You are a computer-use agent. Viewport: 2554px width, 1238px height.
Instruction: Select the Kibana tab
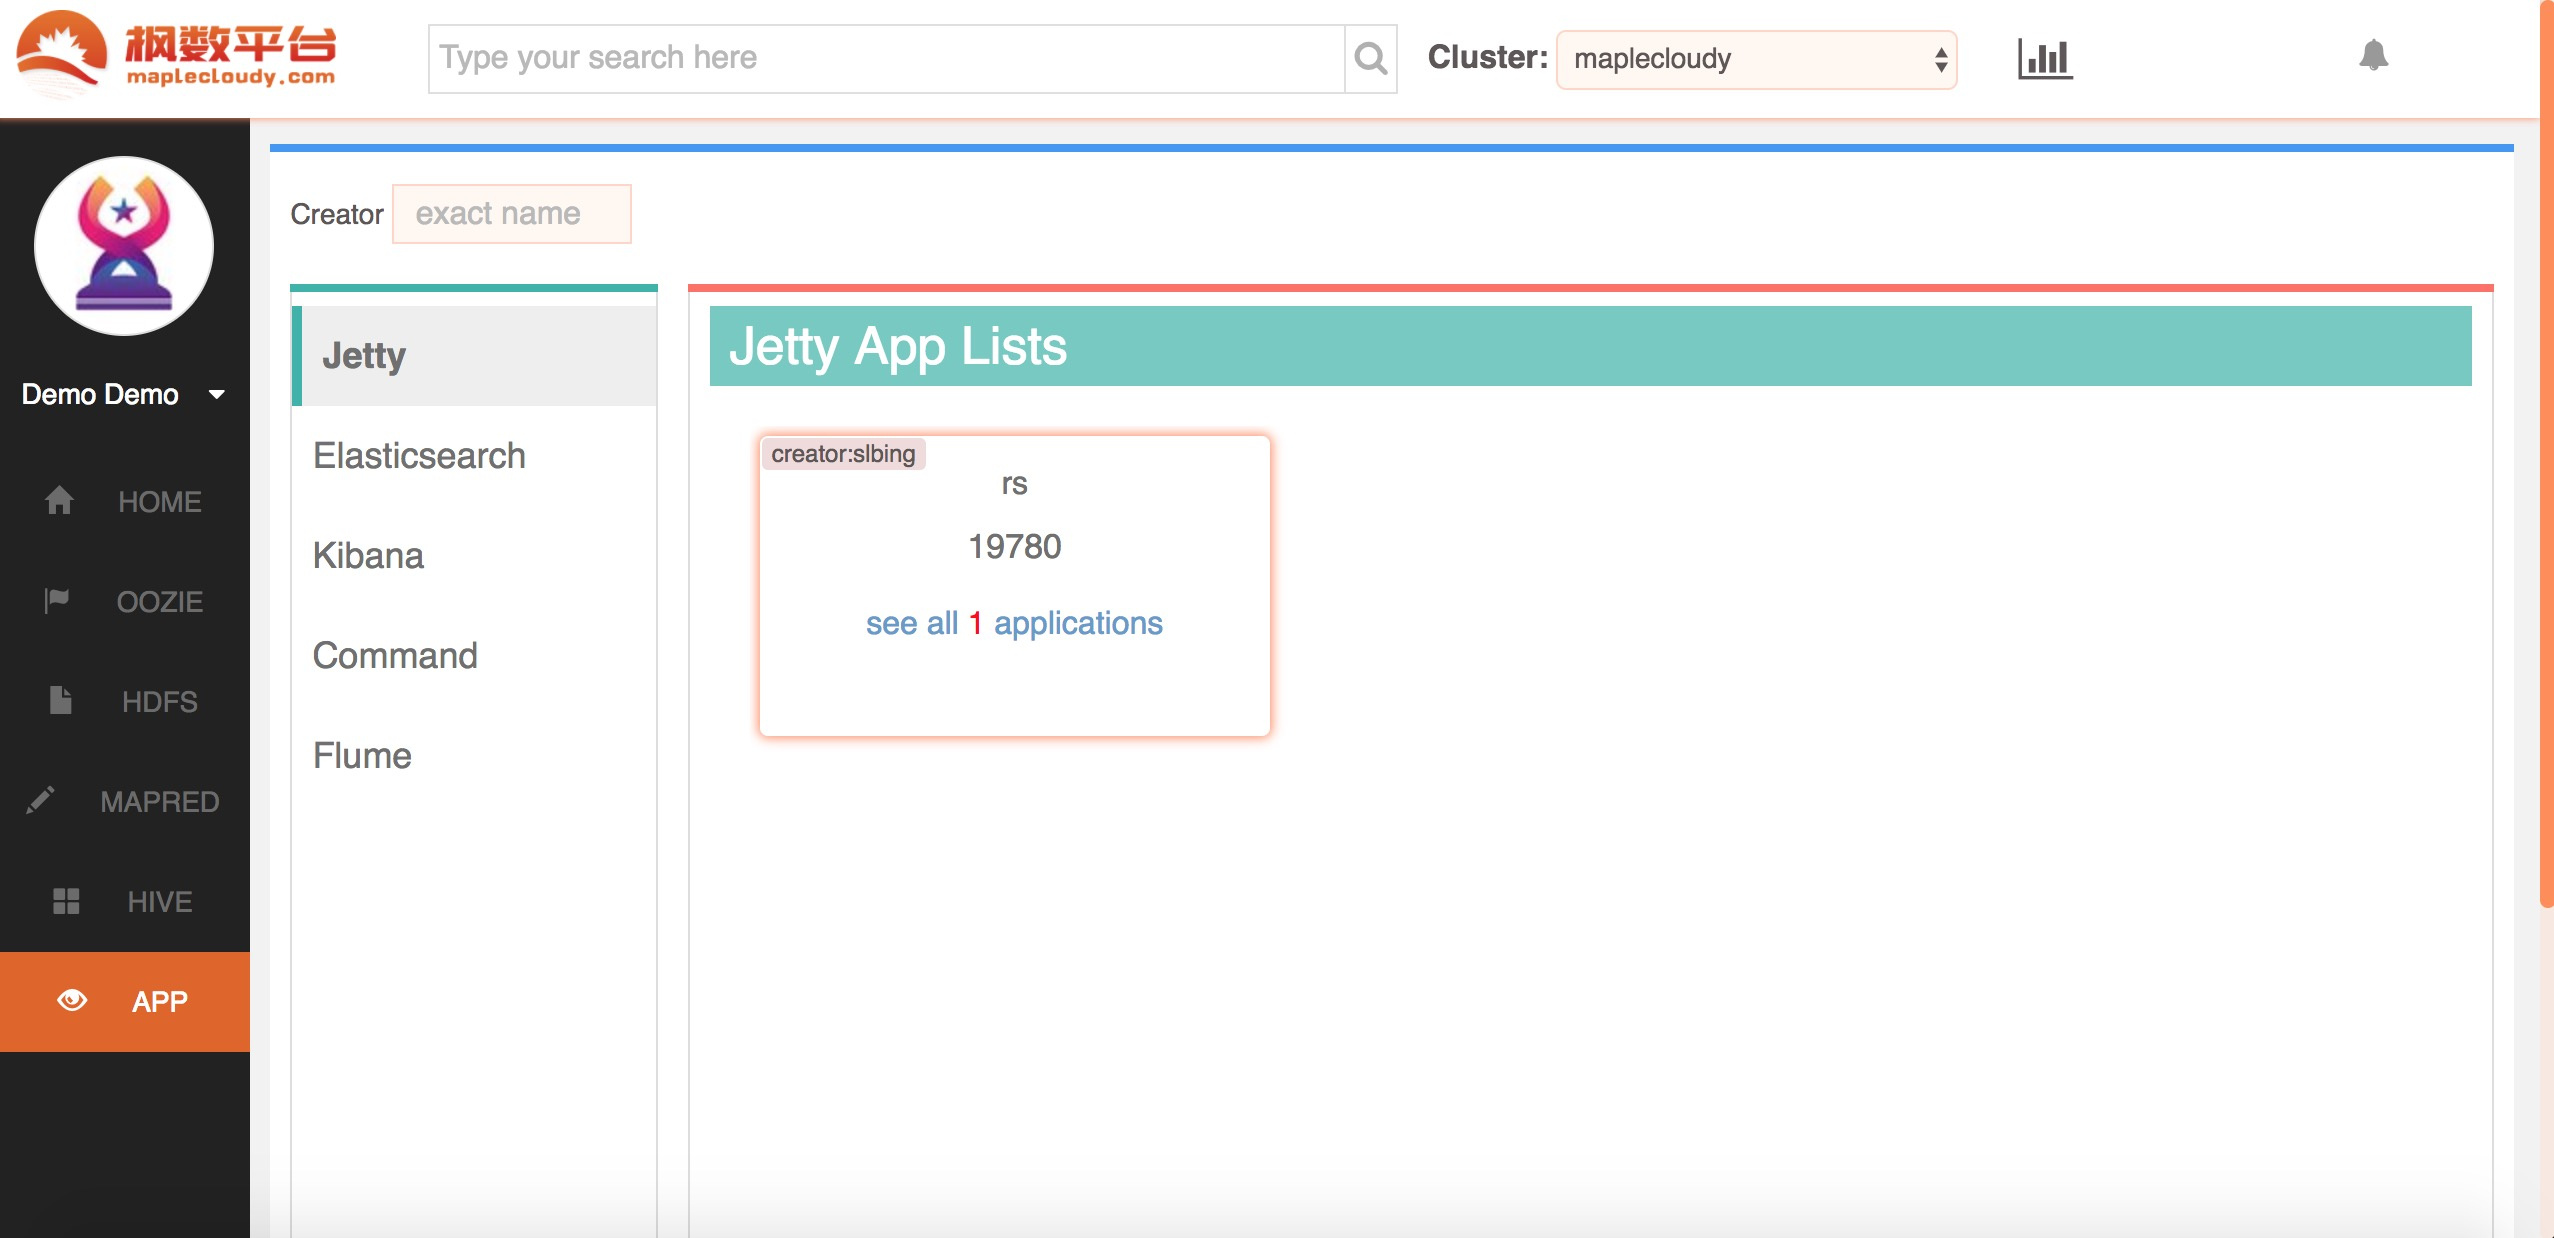368,556
